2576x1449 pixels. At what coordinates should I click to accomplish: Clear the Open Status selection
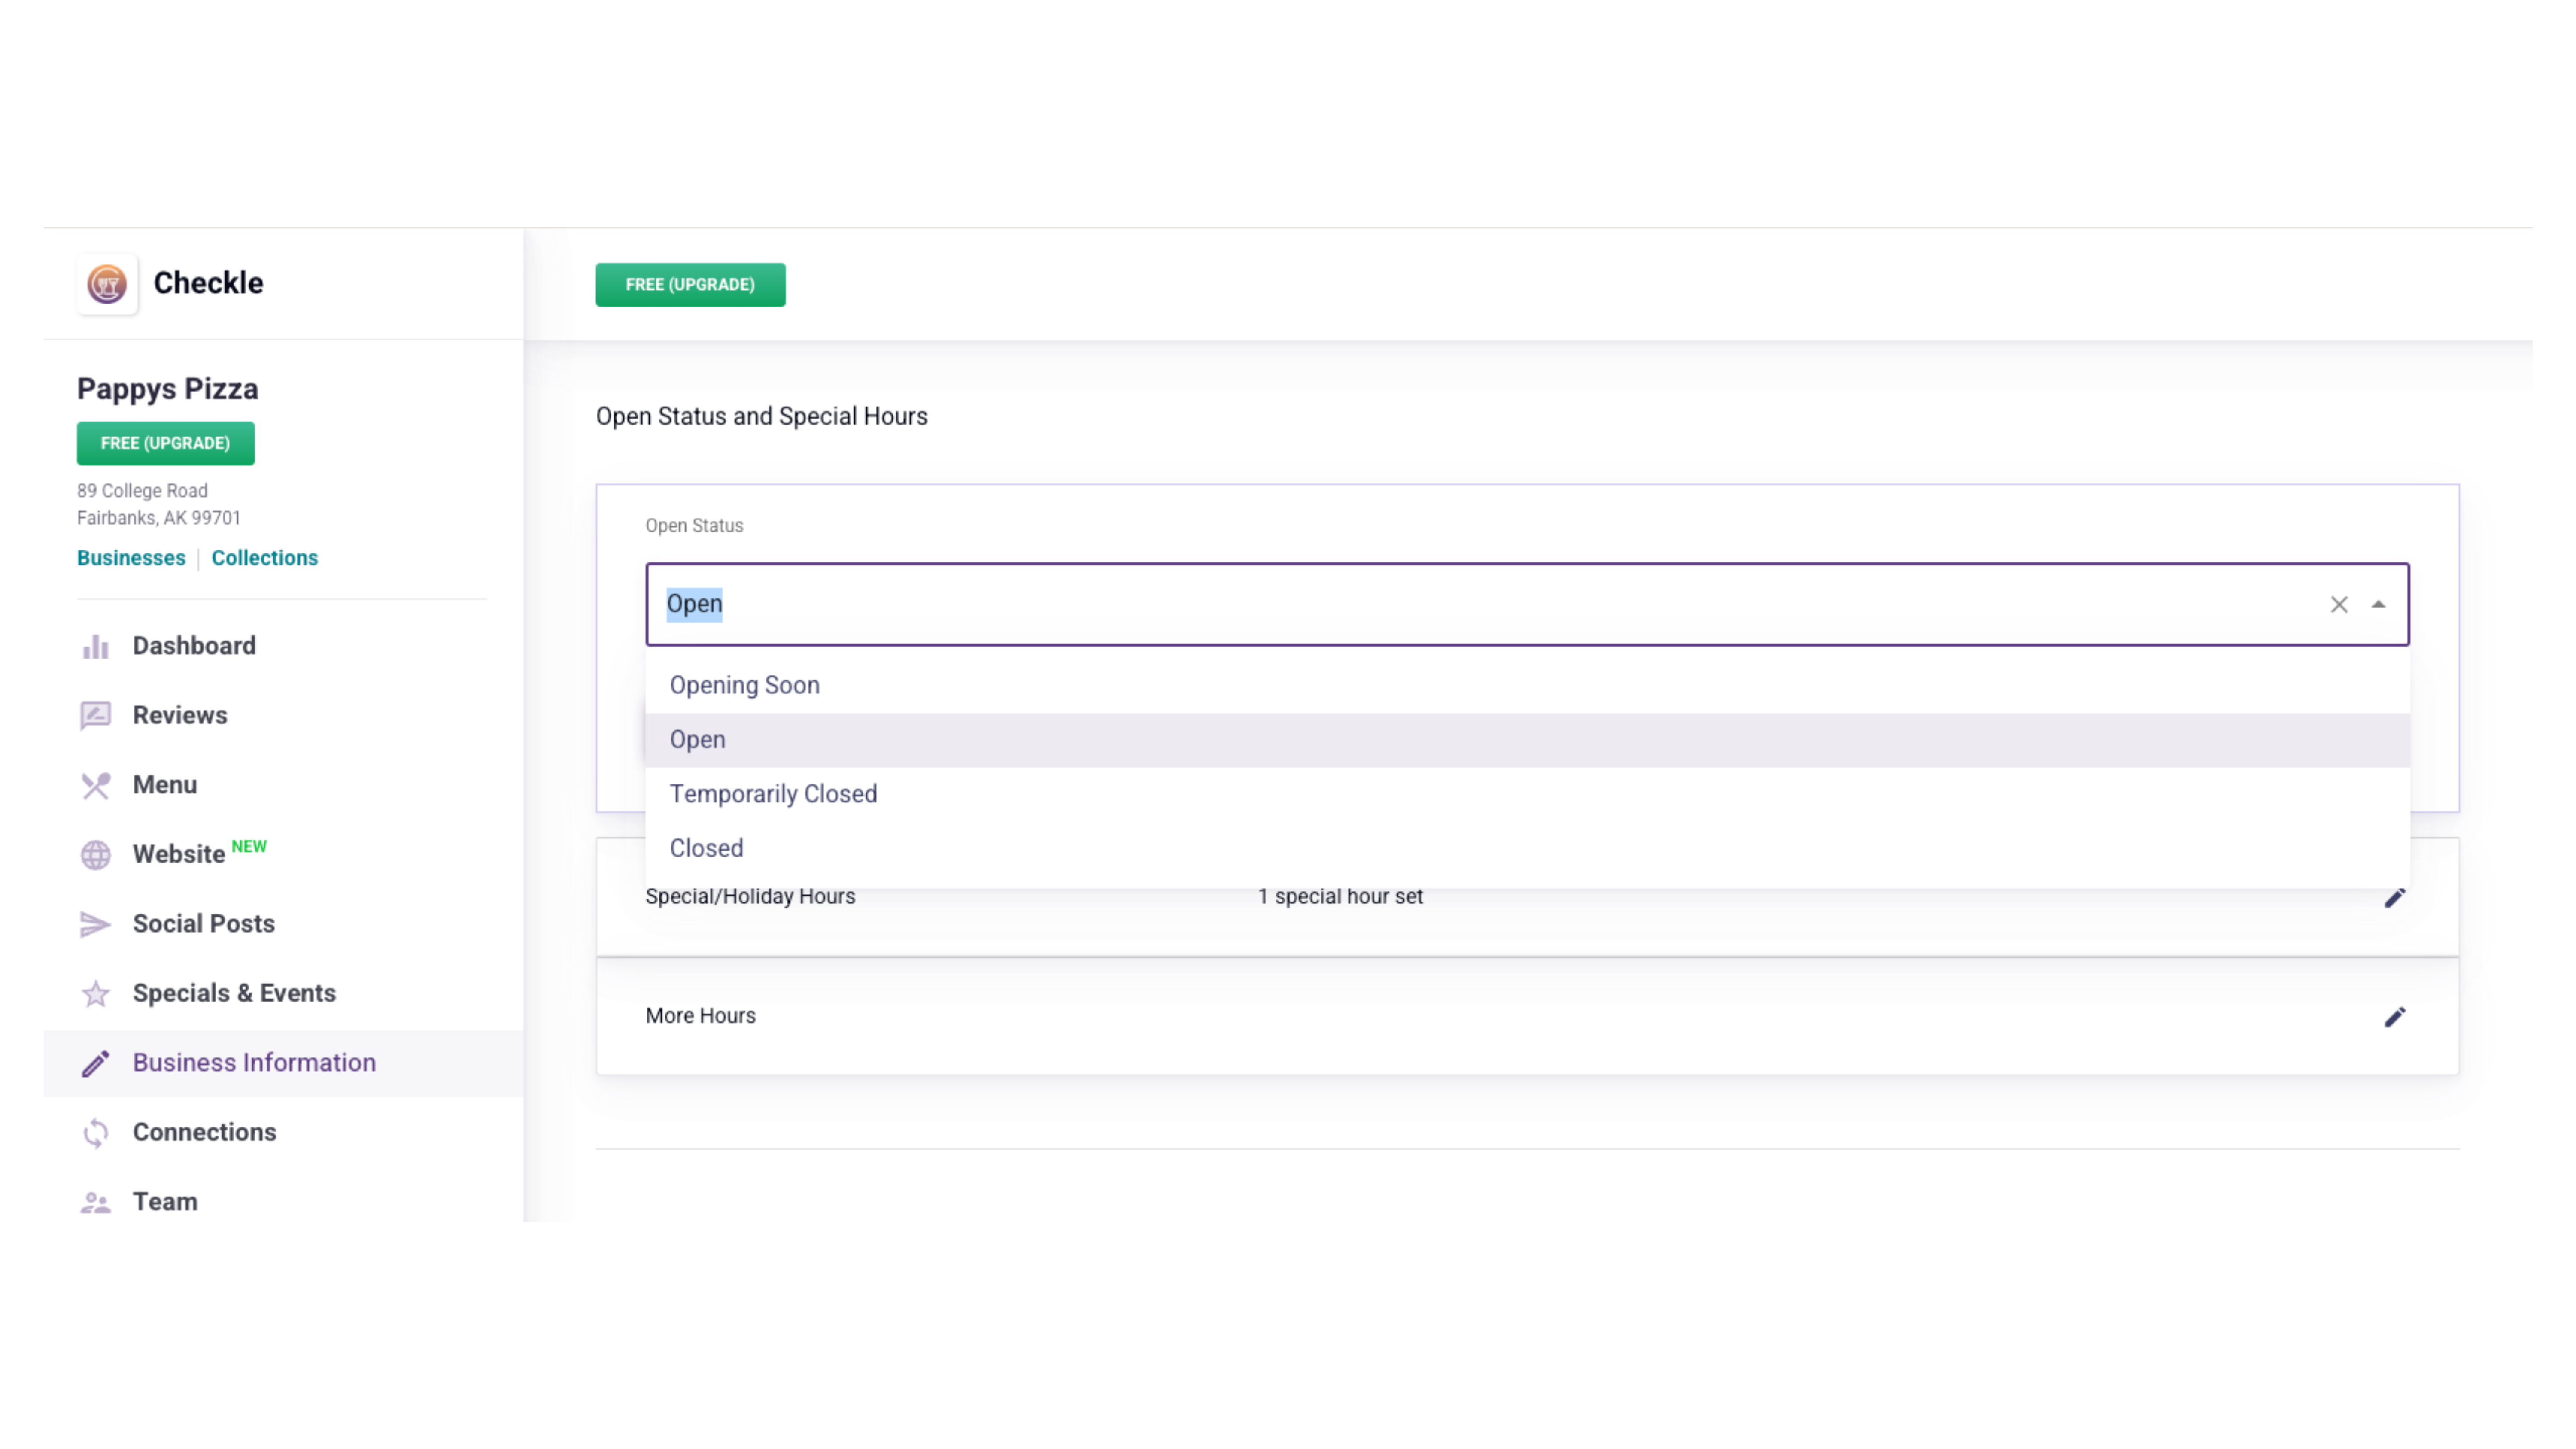[x=2339, y=605]
